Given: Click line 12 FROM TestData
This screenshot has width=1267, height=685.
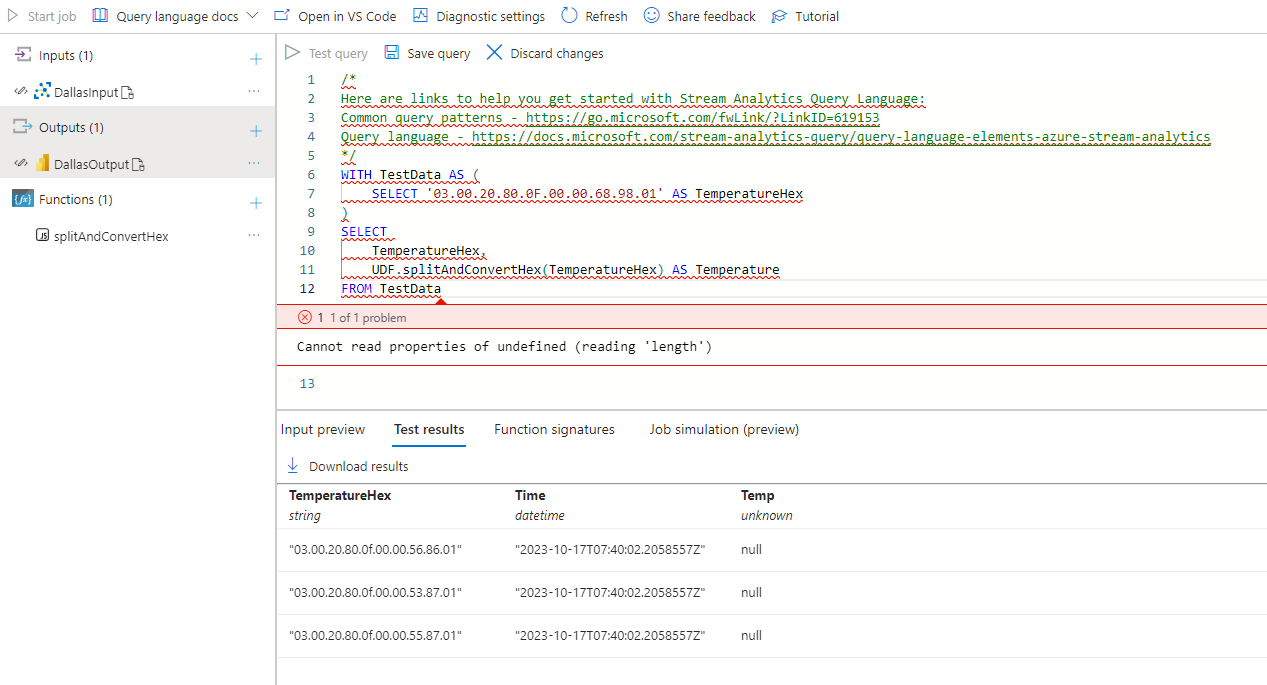Looking at the screenshot, I should tap(391, 289).
